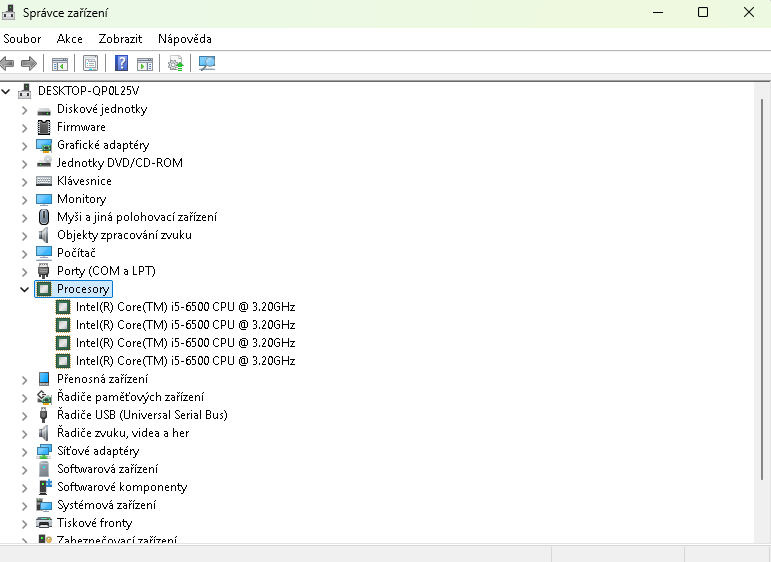This screenshot has height=562, width=771.
Task: Open the Nápověda menu
Action: 184,39
